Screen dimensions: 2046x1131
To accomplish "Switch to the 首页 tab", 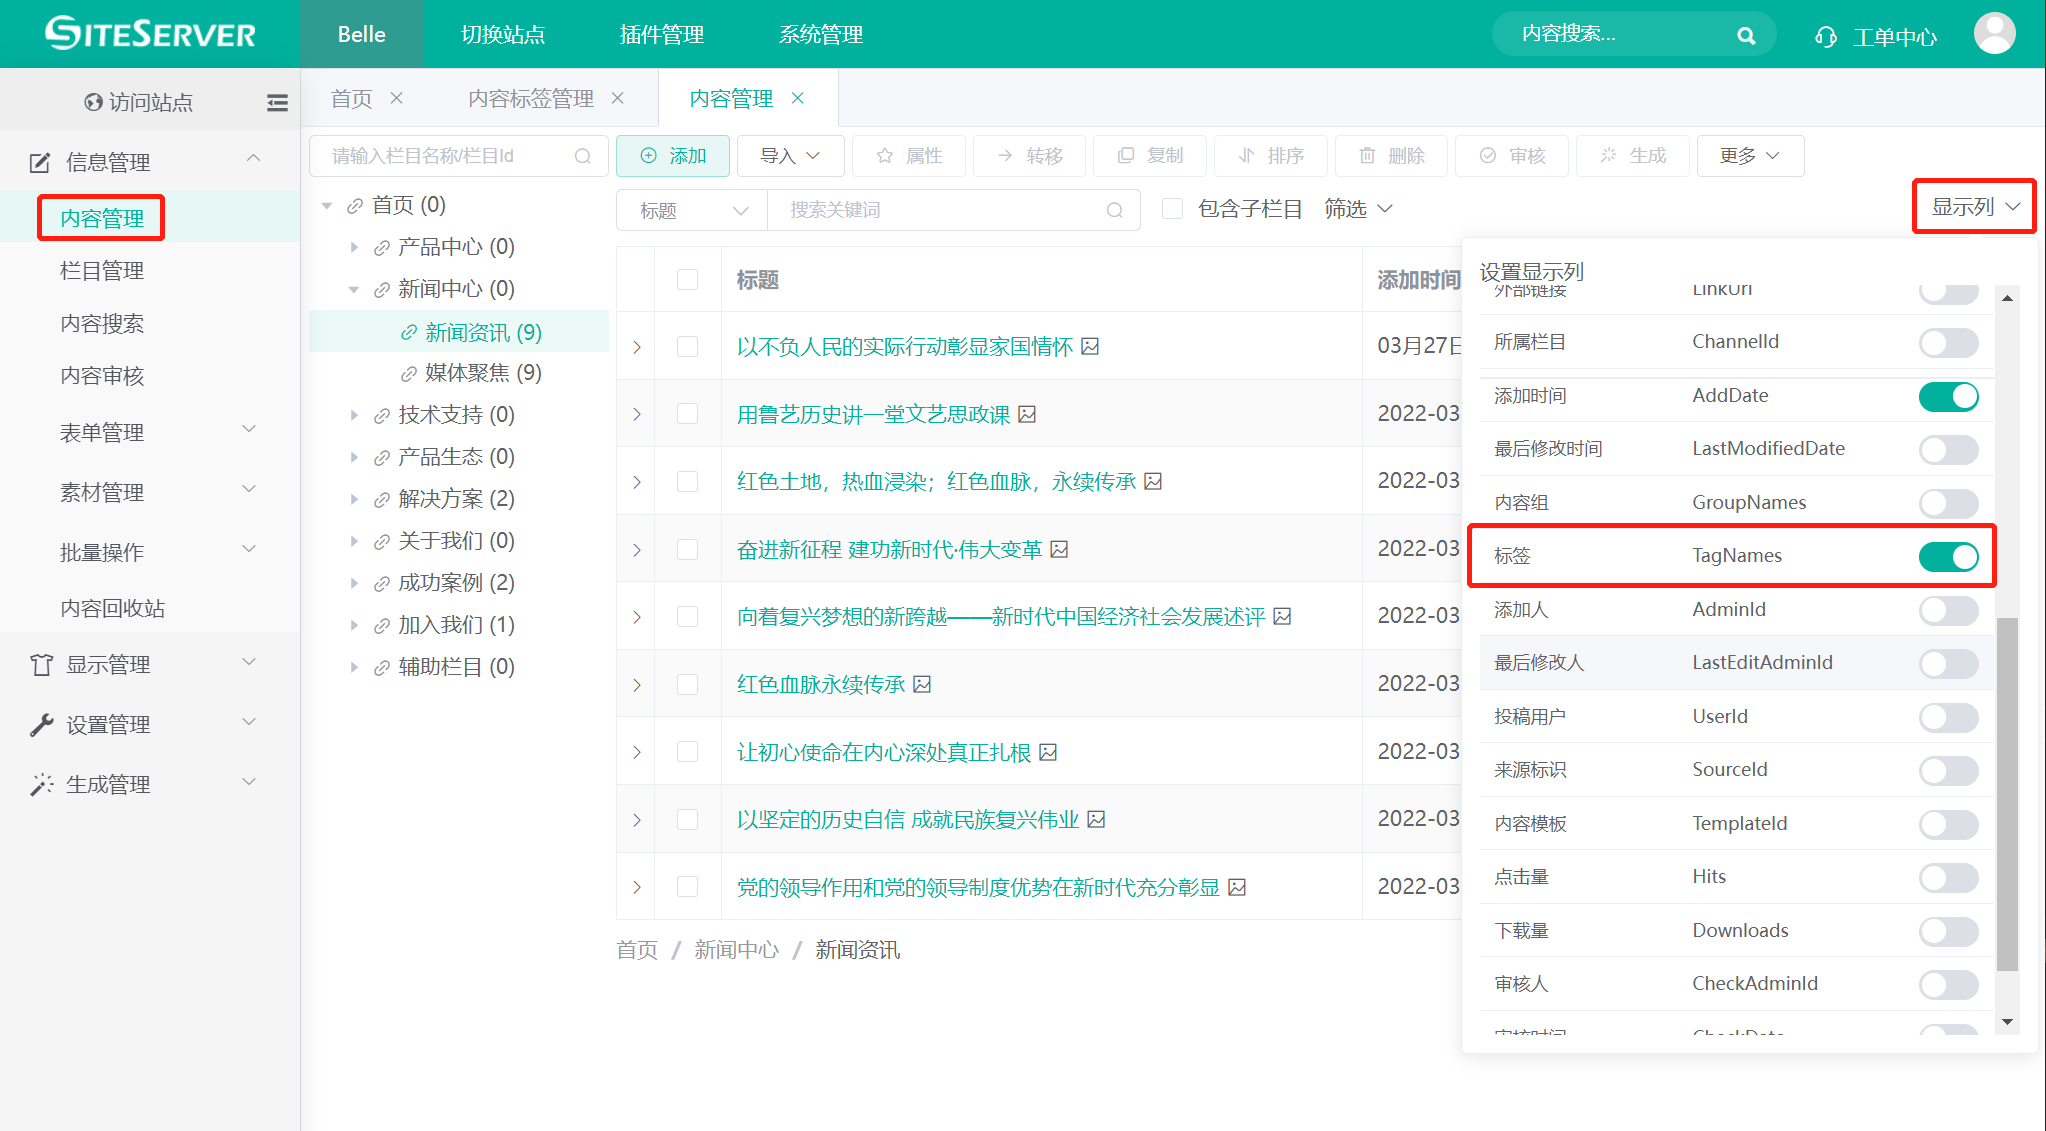I will [x=351, y=98].
